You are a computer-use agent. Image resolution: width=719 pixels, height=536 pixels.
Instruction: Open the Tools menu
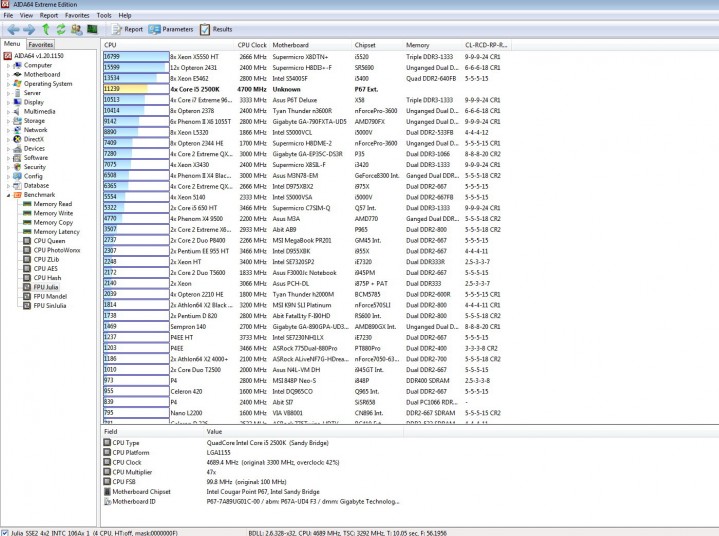point(104,15)
